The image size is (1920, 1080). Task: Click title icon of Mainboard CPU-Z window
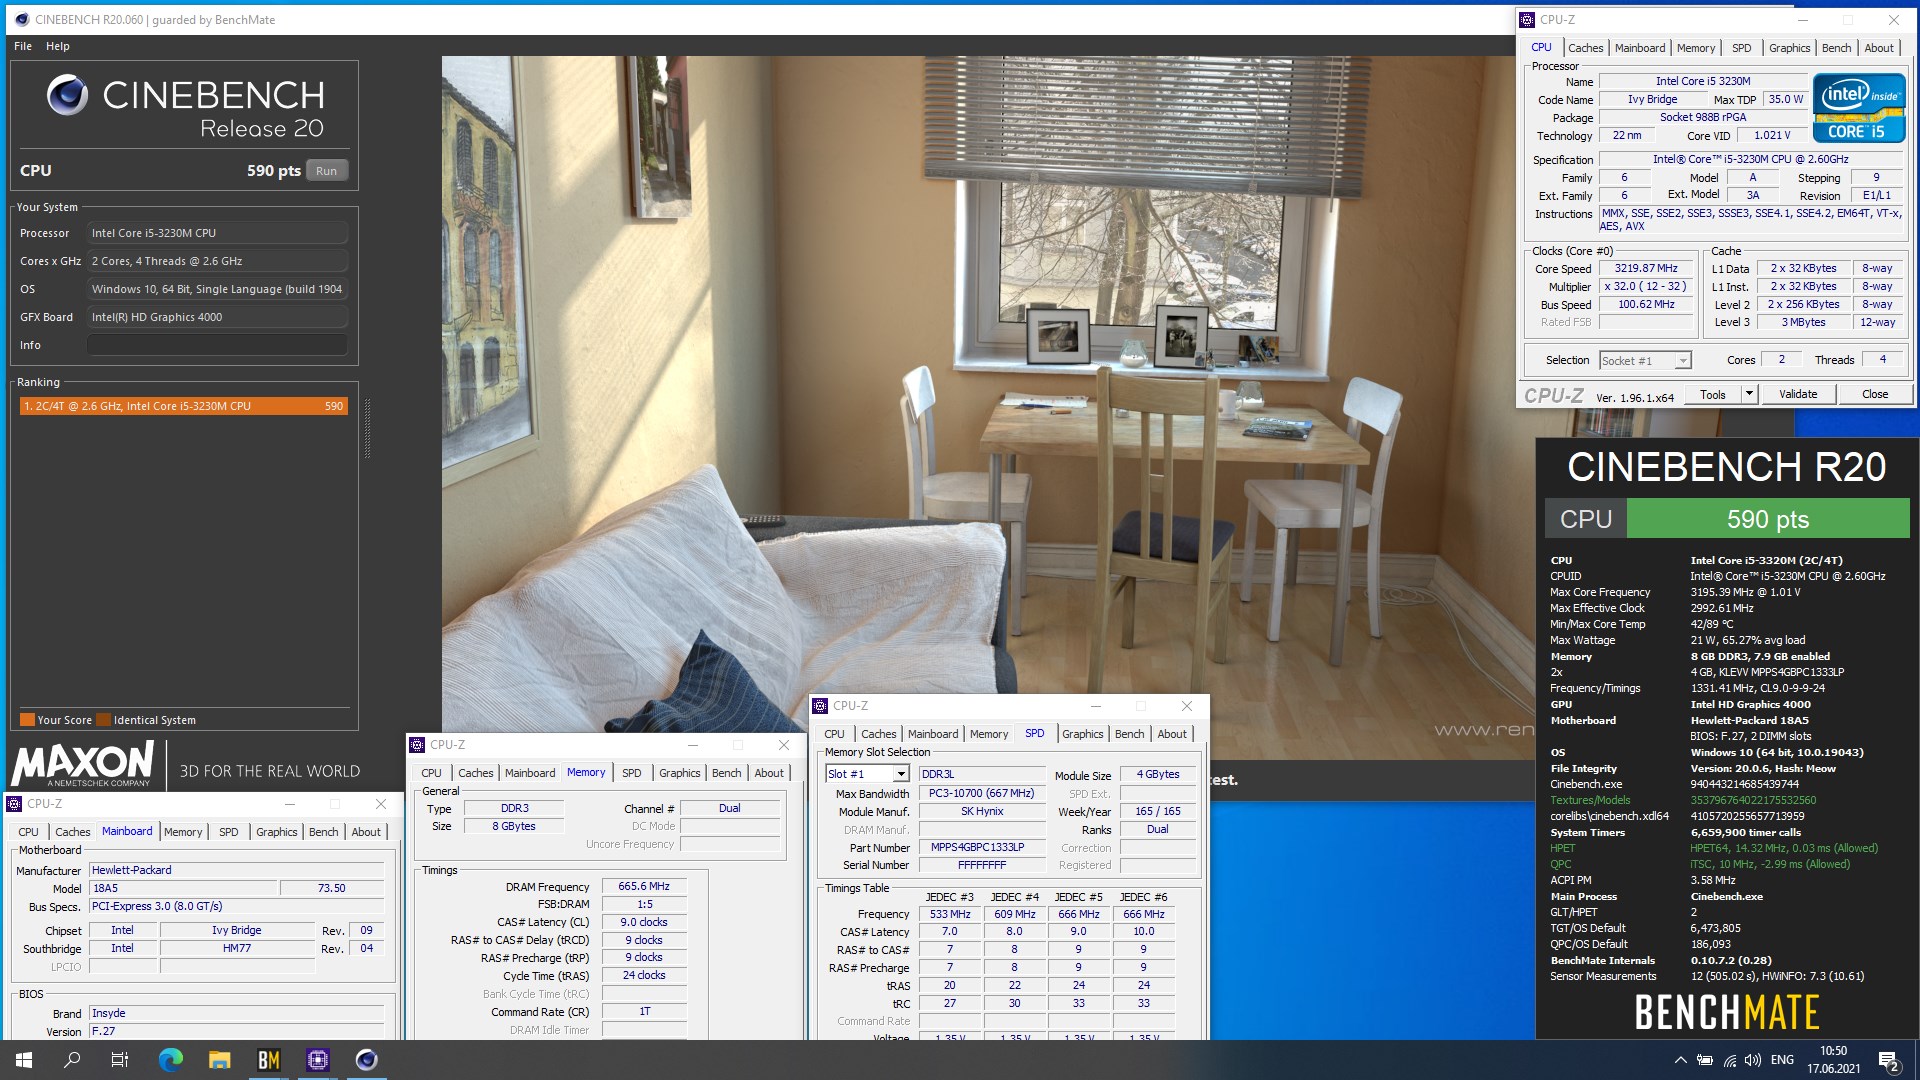[x=14, y=804]
